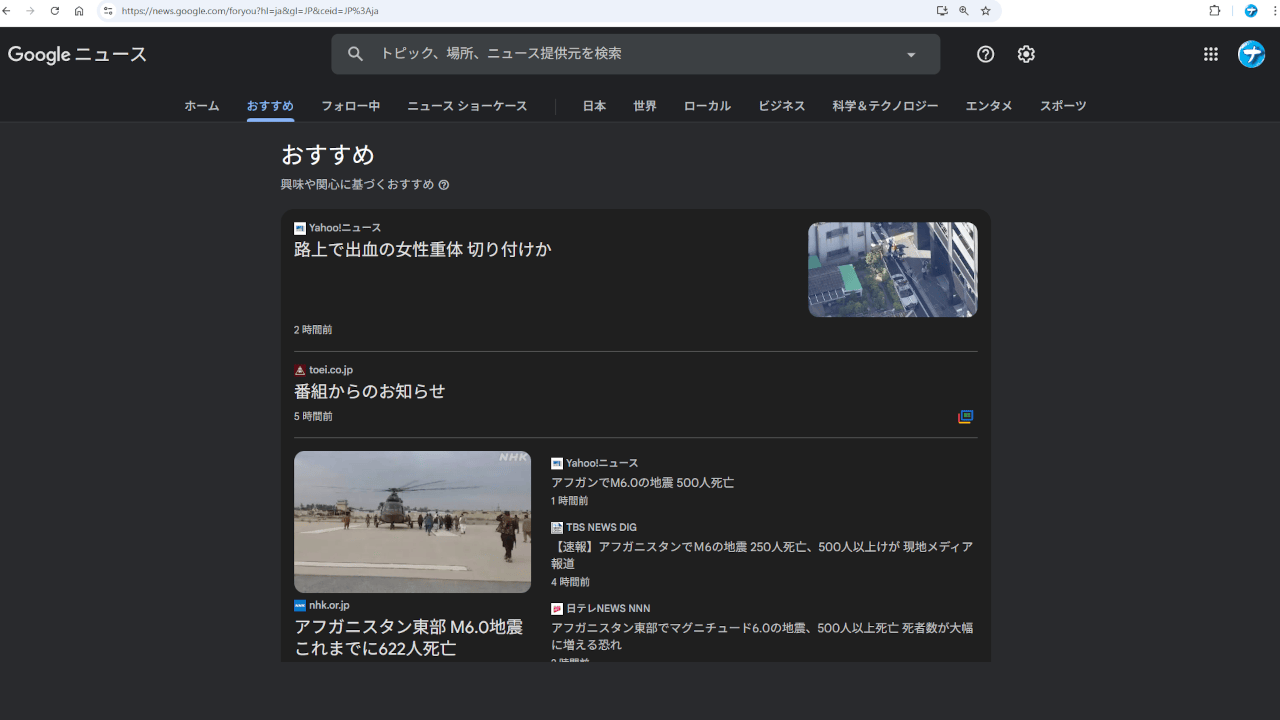Click the 1 時間前 timestamp
1280x720 pixels.
coord(570,501)
